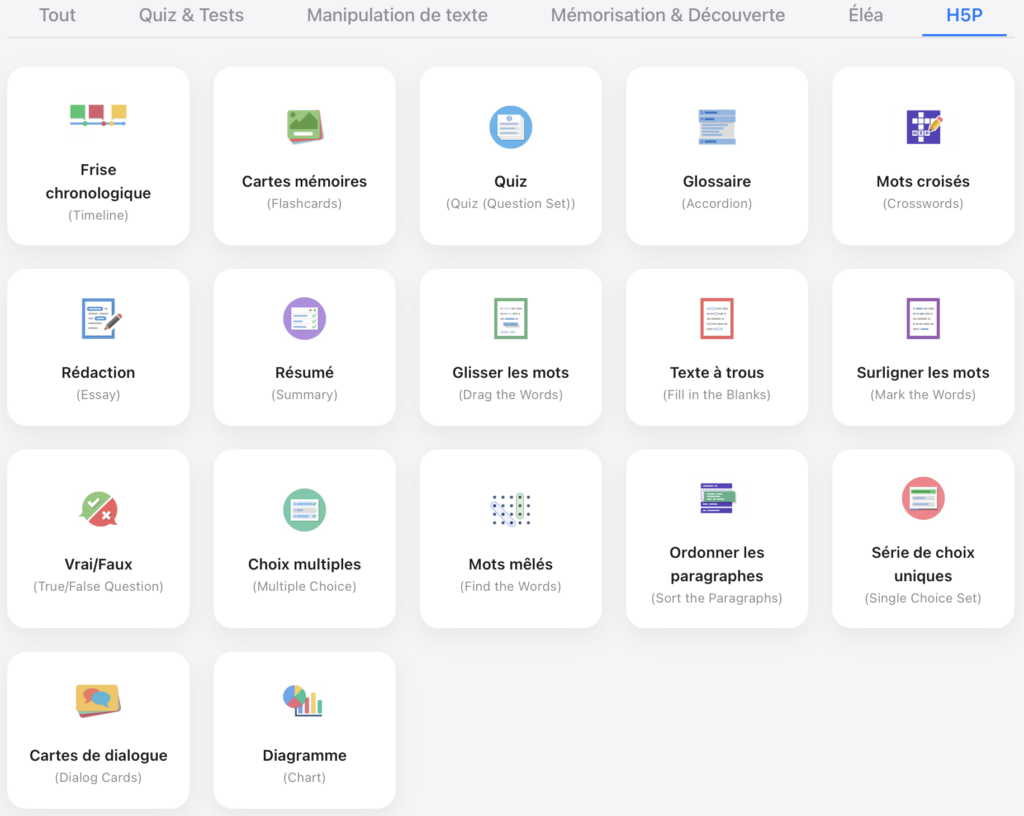Select the Cartes mémoires flashcards icon
The width and height of the screenshot is (1024, 816).
304,127
